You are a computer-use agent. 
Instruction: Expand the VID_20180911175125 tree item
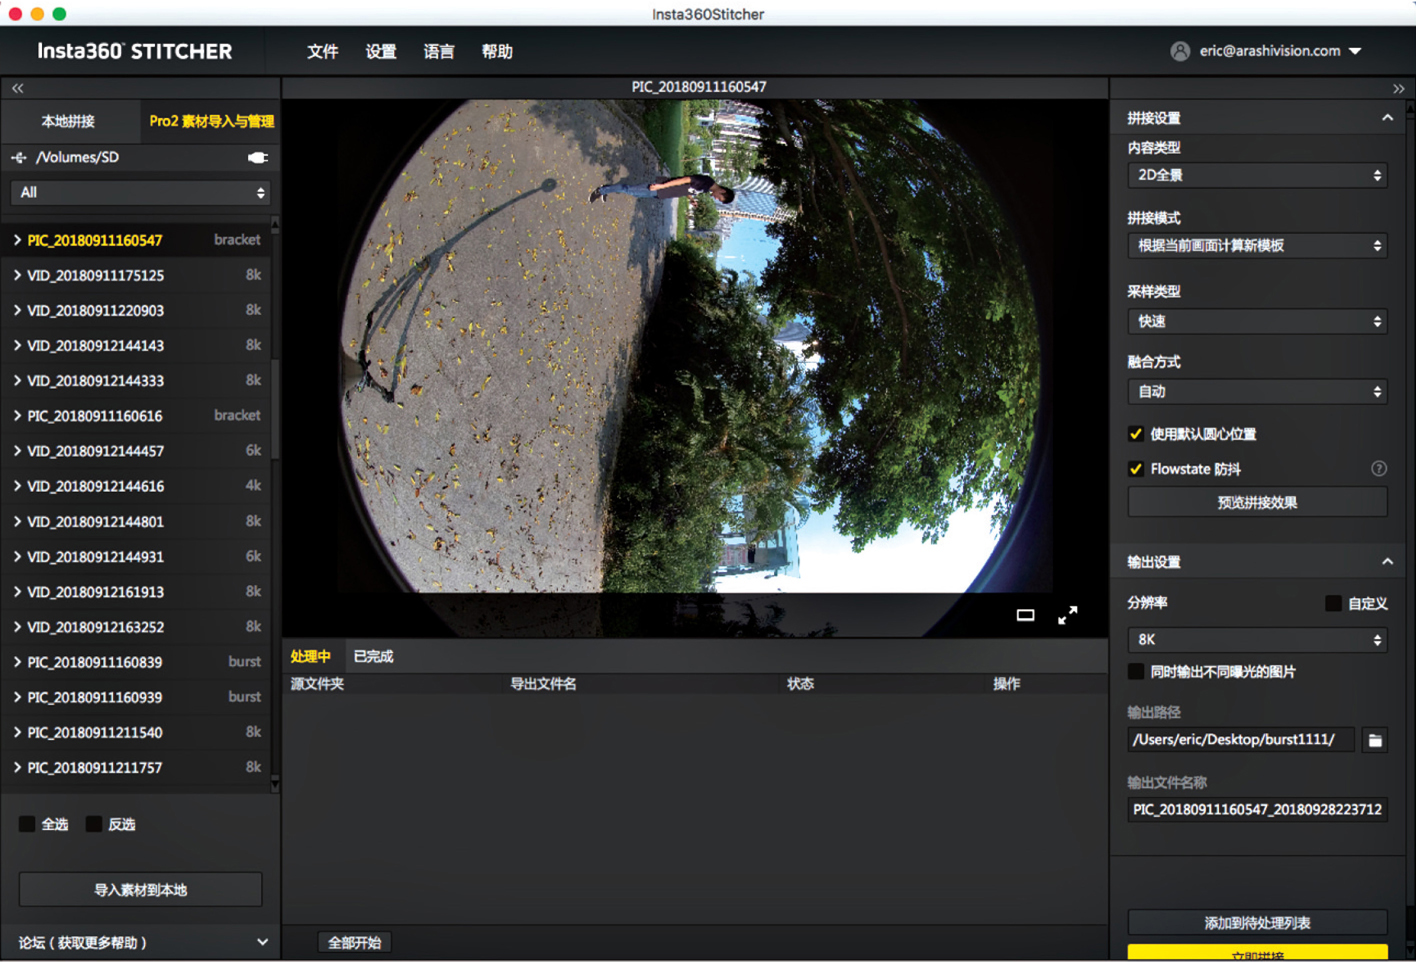17,275
